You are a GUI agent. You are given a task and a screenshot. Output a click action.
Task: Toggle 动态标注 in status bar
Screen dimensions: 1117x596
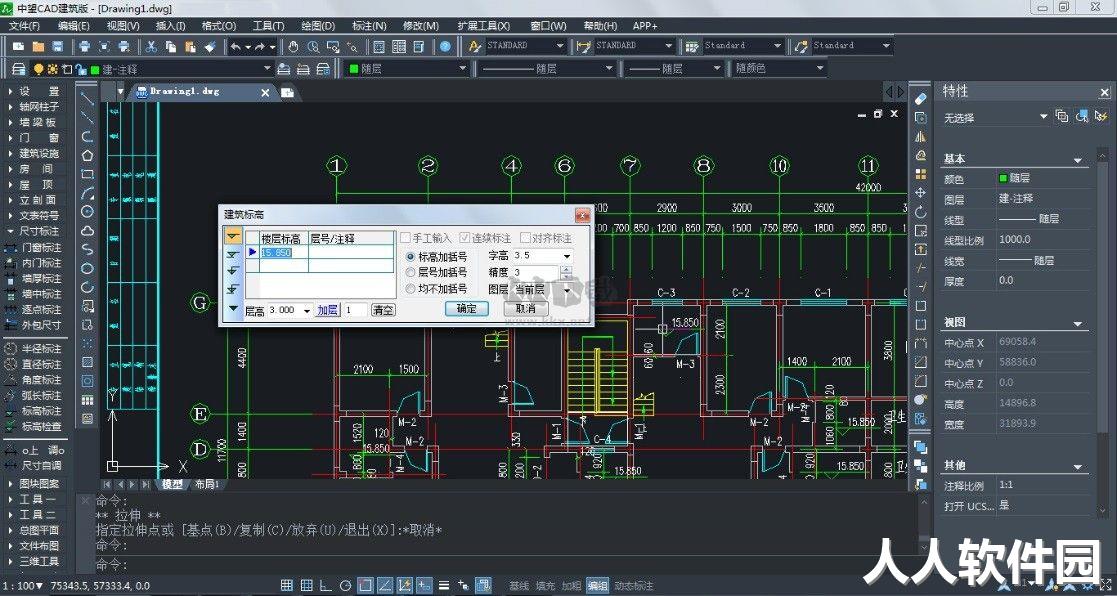633,585
